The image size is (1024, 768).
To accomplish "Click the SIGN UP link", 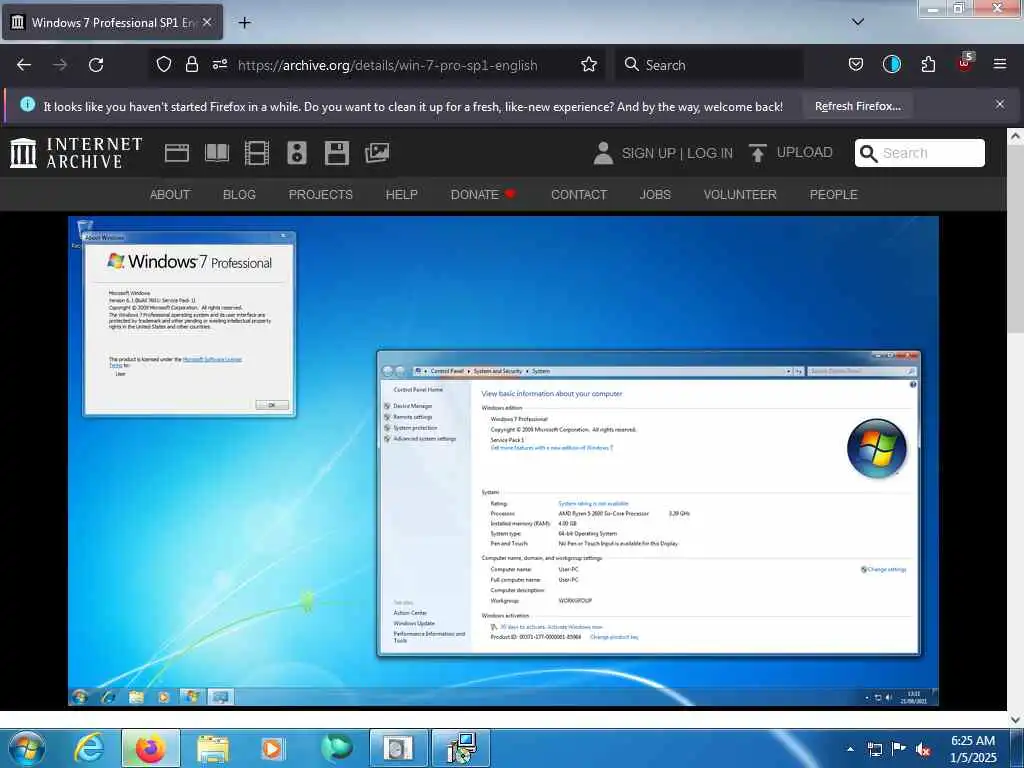I will tap(648, 153).
